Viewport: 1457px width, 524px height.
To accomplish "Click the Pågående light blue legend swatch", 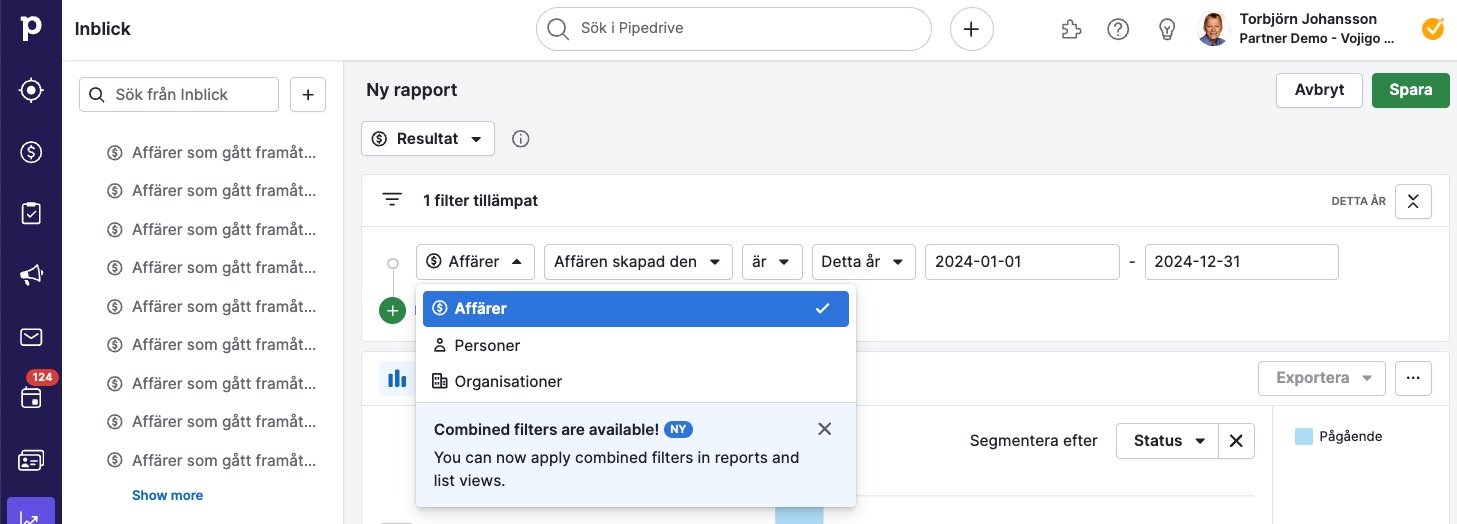I will coord(1303,436).
